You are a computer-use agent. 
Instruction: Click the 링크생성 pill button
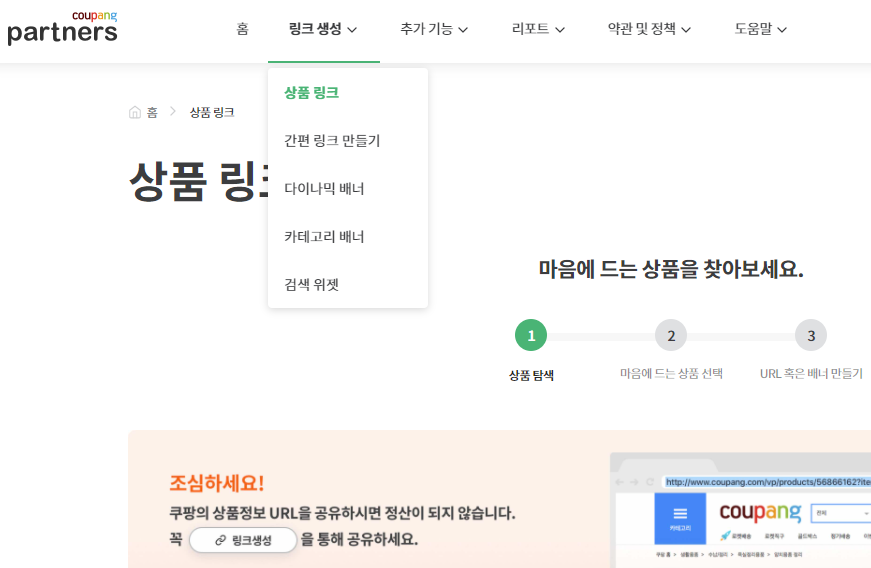click(243, 540)
